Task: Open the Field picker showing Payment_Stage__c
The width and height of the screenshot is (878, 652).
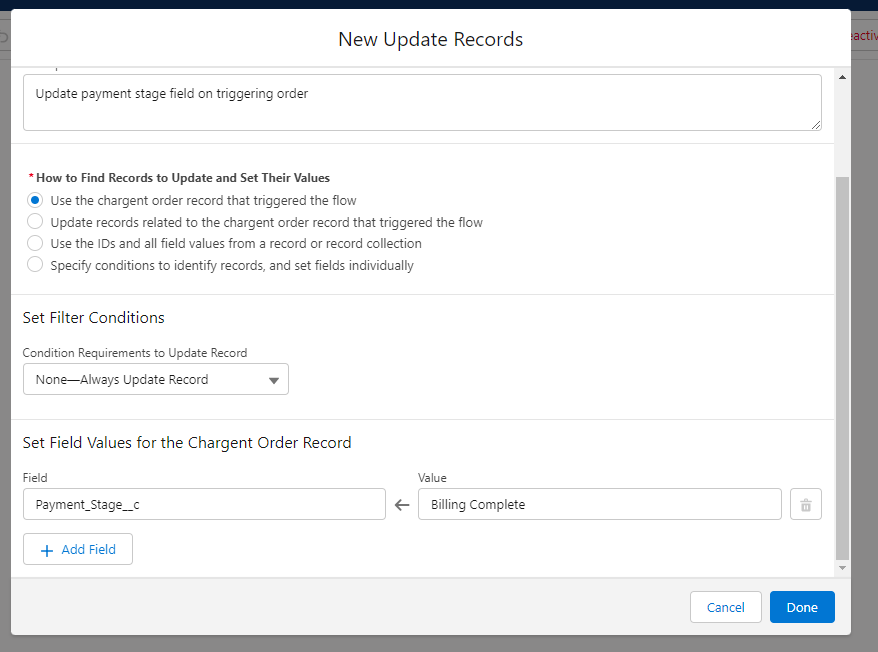Action: tap(204, 504)
